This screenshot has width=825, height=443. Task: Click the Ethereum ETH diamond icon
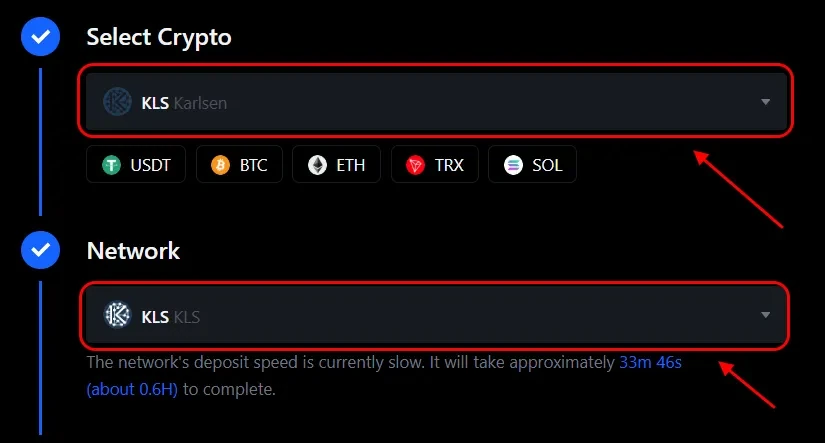click(317, 165)
